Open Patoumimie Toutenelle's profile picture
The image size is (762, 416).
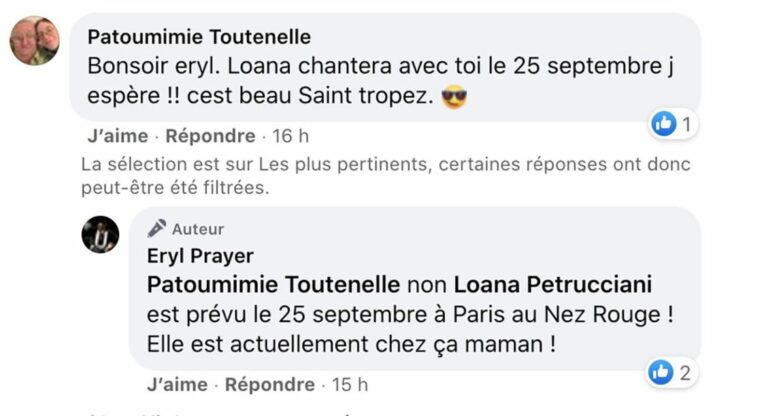(x=35, y=41)
